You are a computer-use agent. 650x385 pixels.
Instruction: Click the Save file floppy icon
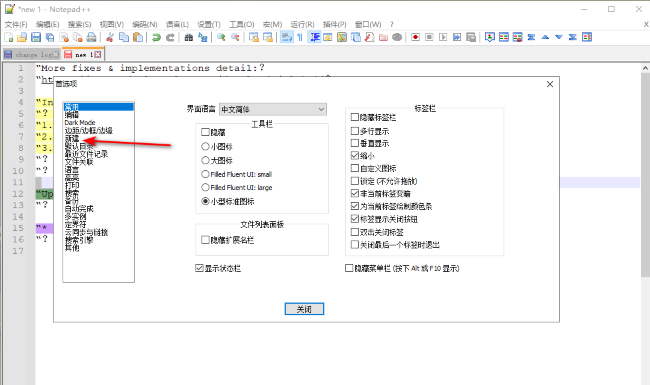[x=36, y=37]
